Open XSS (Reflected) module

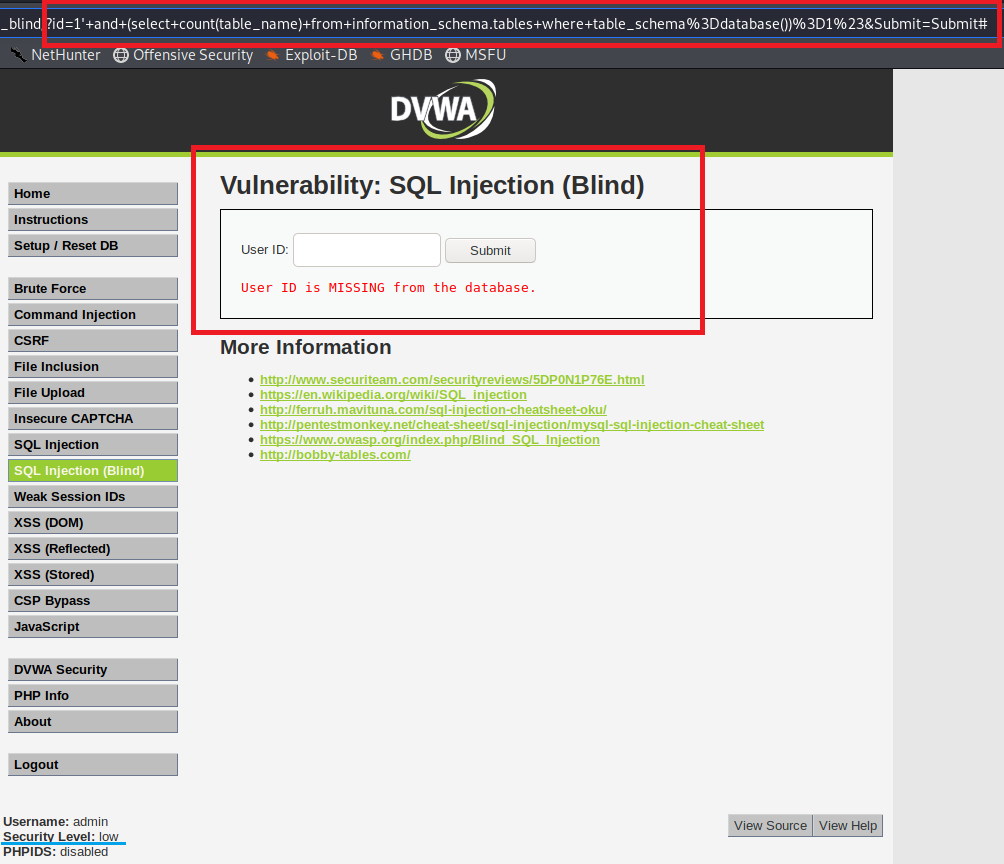tap(93, 549)
